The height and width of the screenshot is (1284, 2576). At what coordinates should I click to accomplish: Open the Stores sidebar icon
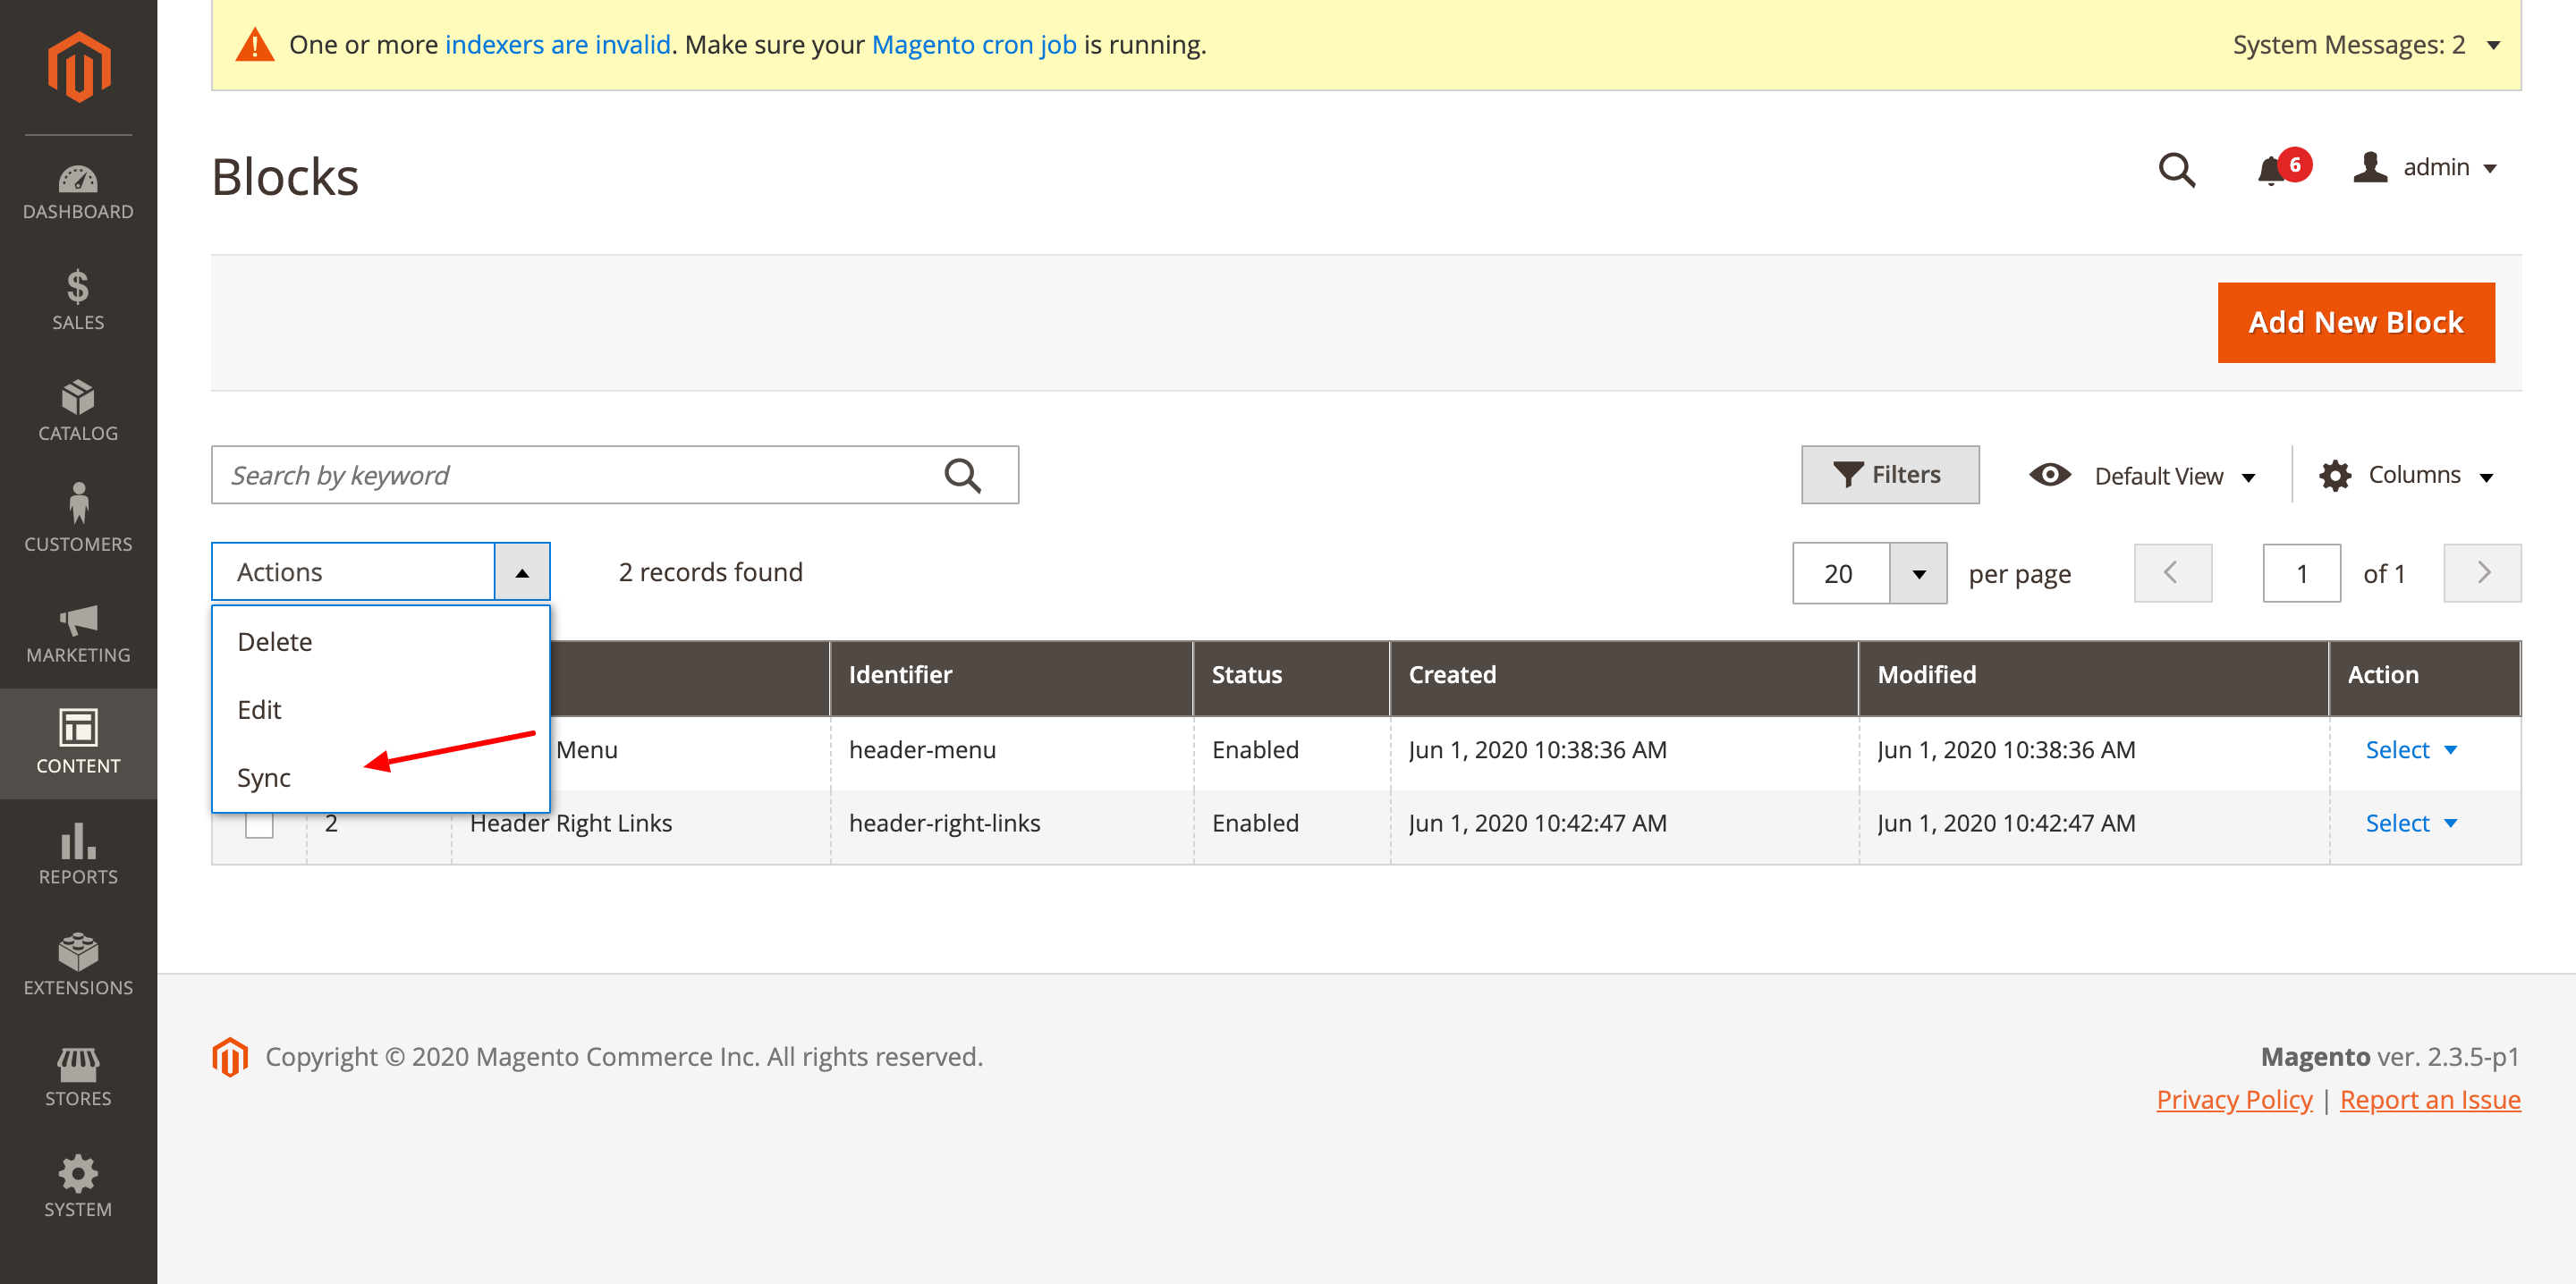(78, 1076)
